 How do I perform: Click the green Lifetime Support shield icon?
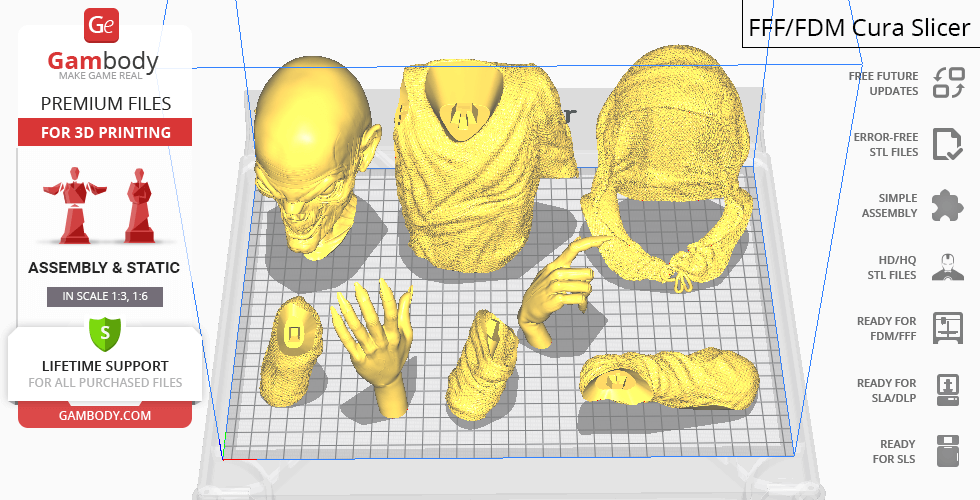pyautogui.click(x=104, y=331)
